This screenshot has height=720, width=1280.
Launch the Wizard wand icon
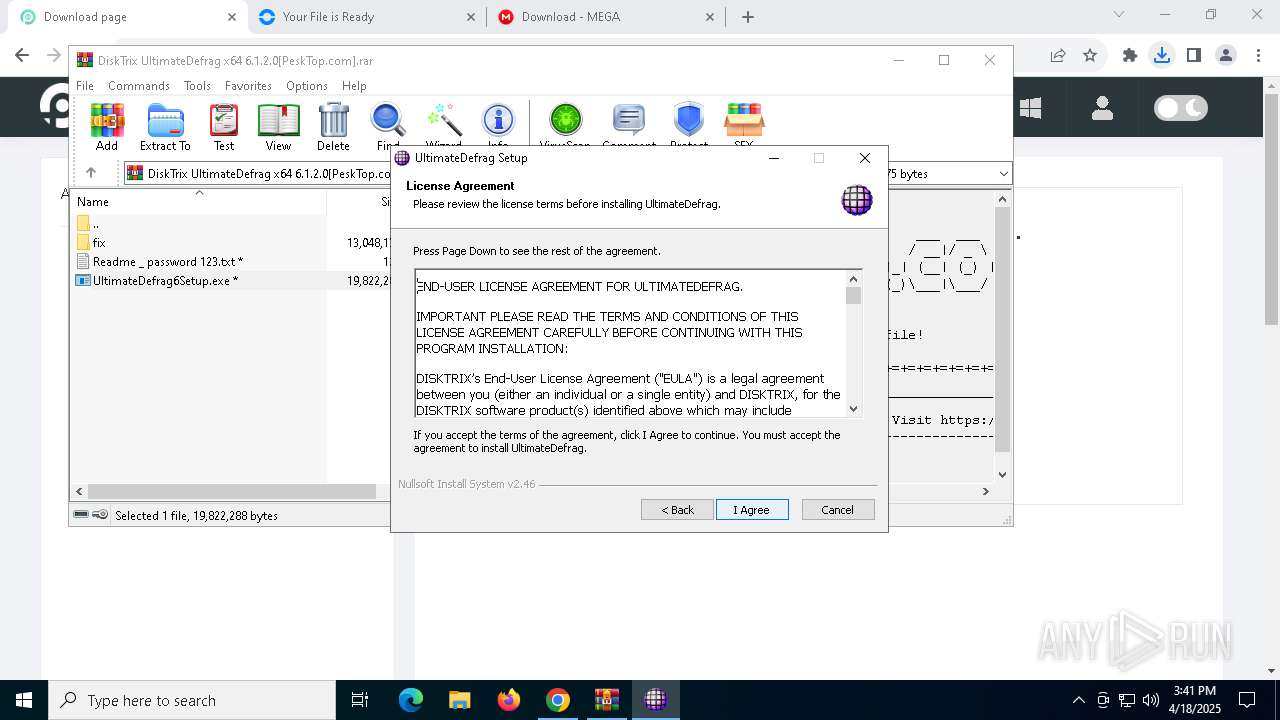tap(443, 127)
